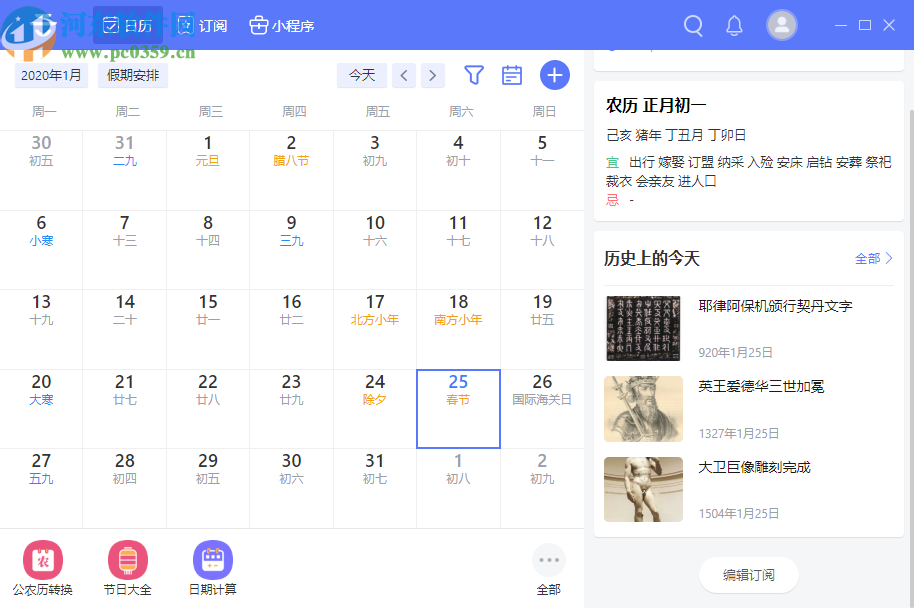The width and height of the screenshot is (914, 608).
Task: Launch 节日大全 tool icon
Action: click(x=128, y=560)
